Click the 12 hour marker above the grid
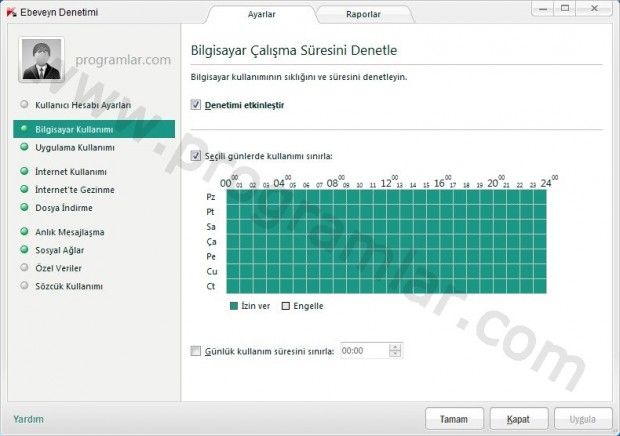 [386, 183]
